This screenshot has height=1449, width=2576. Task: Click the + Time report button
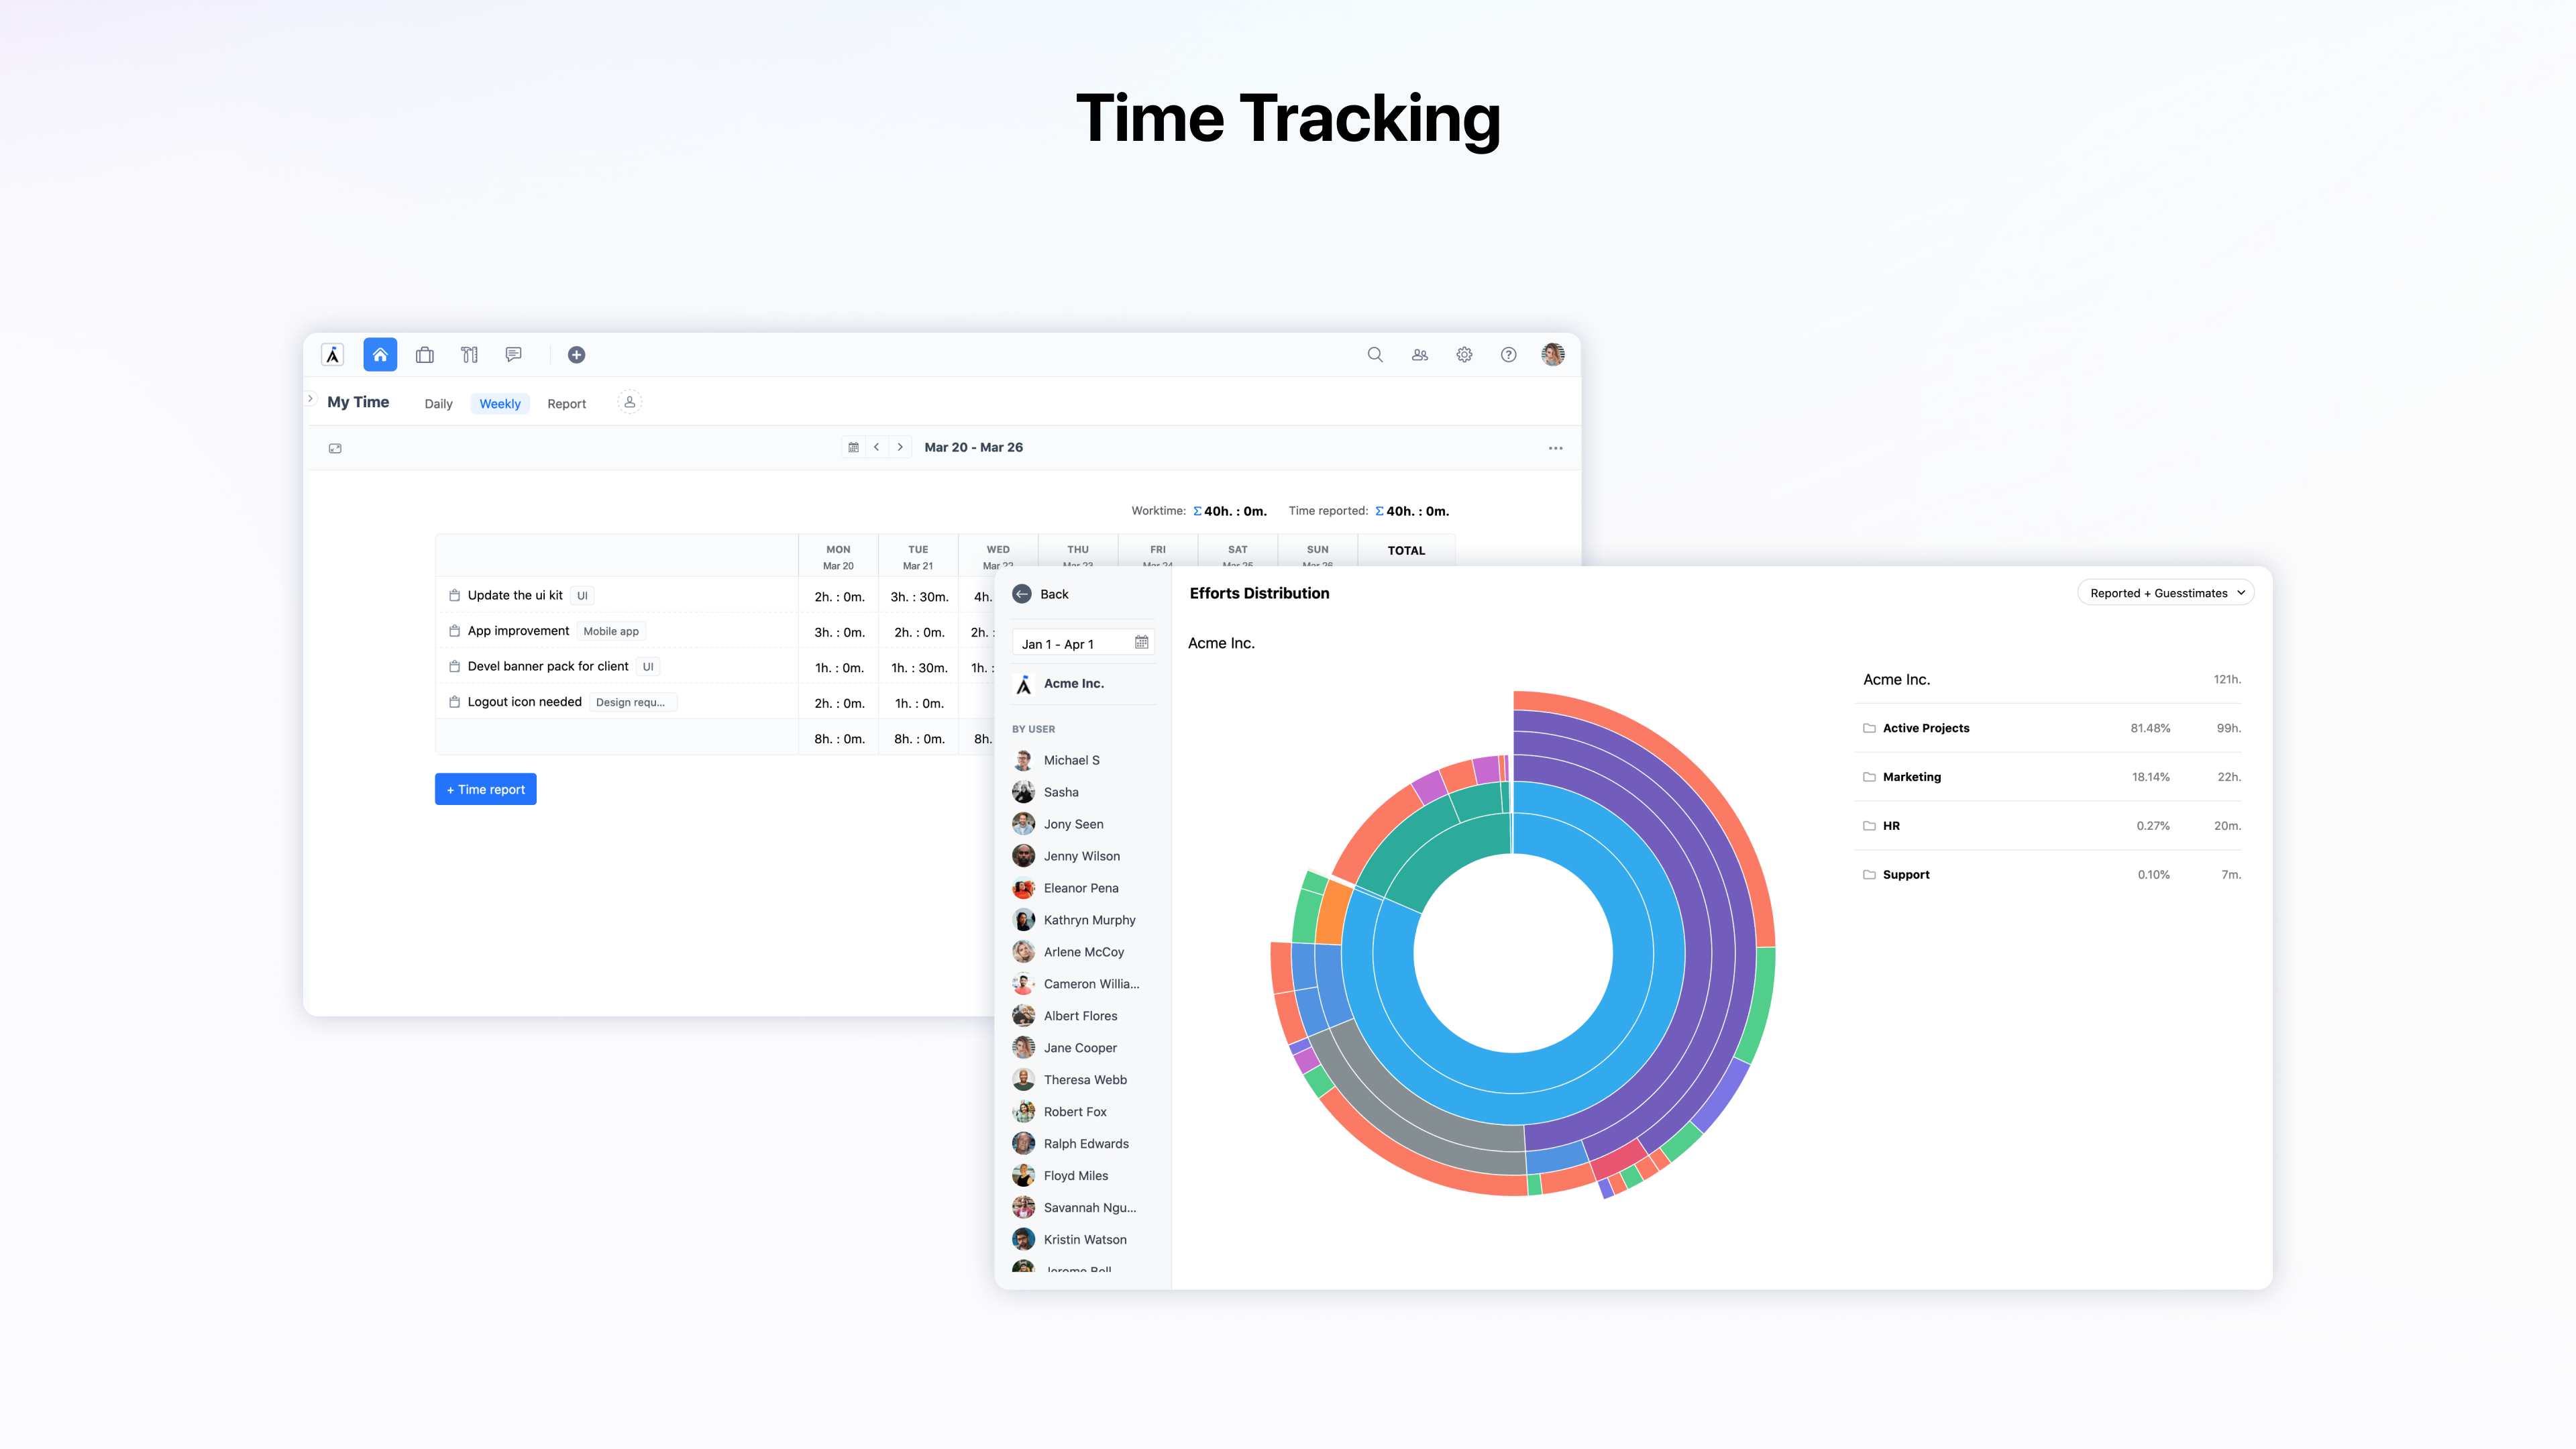(x=485, y=789)
